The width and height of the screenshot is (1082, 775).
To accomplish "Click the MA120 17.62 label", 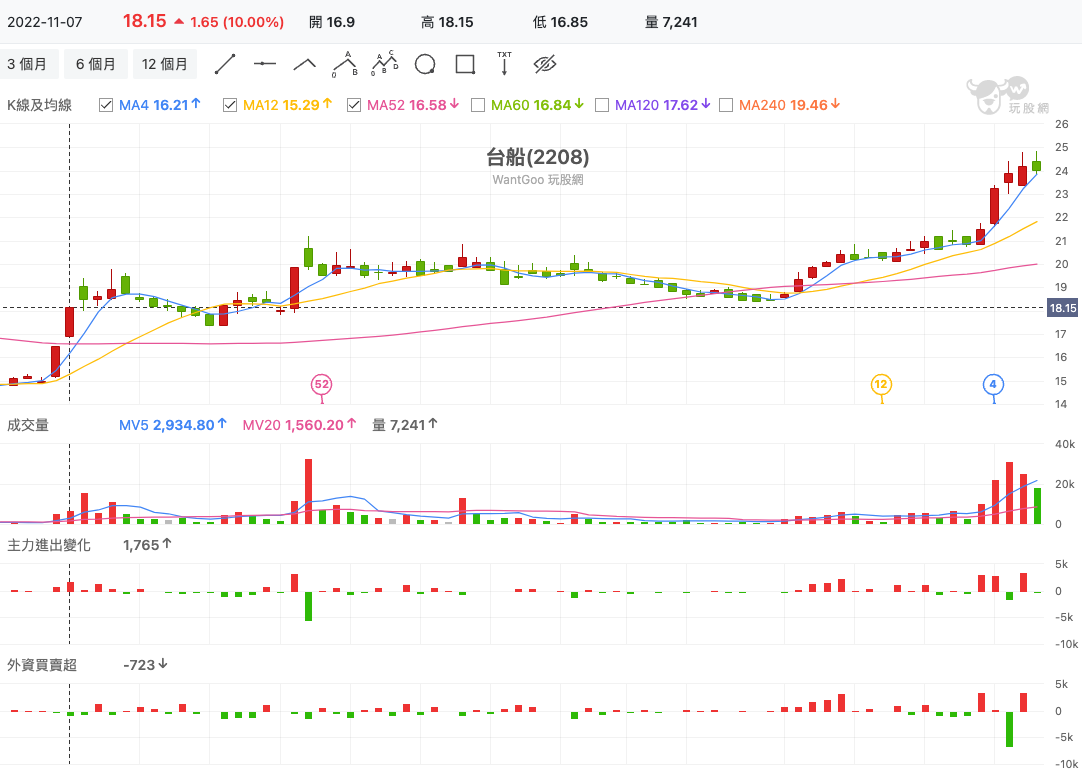I will pos(662,105).
